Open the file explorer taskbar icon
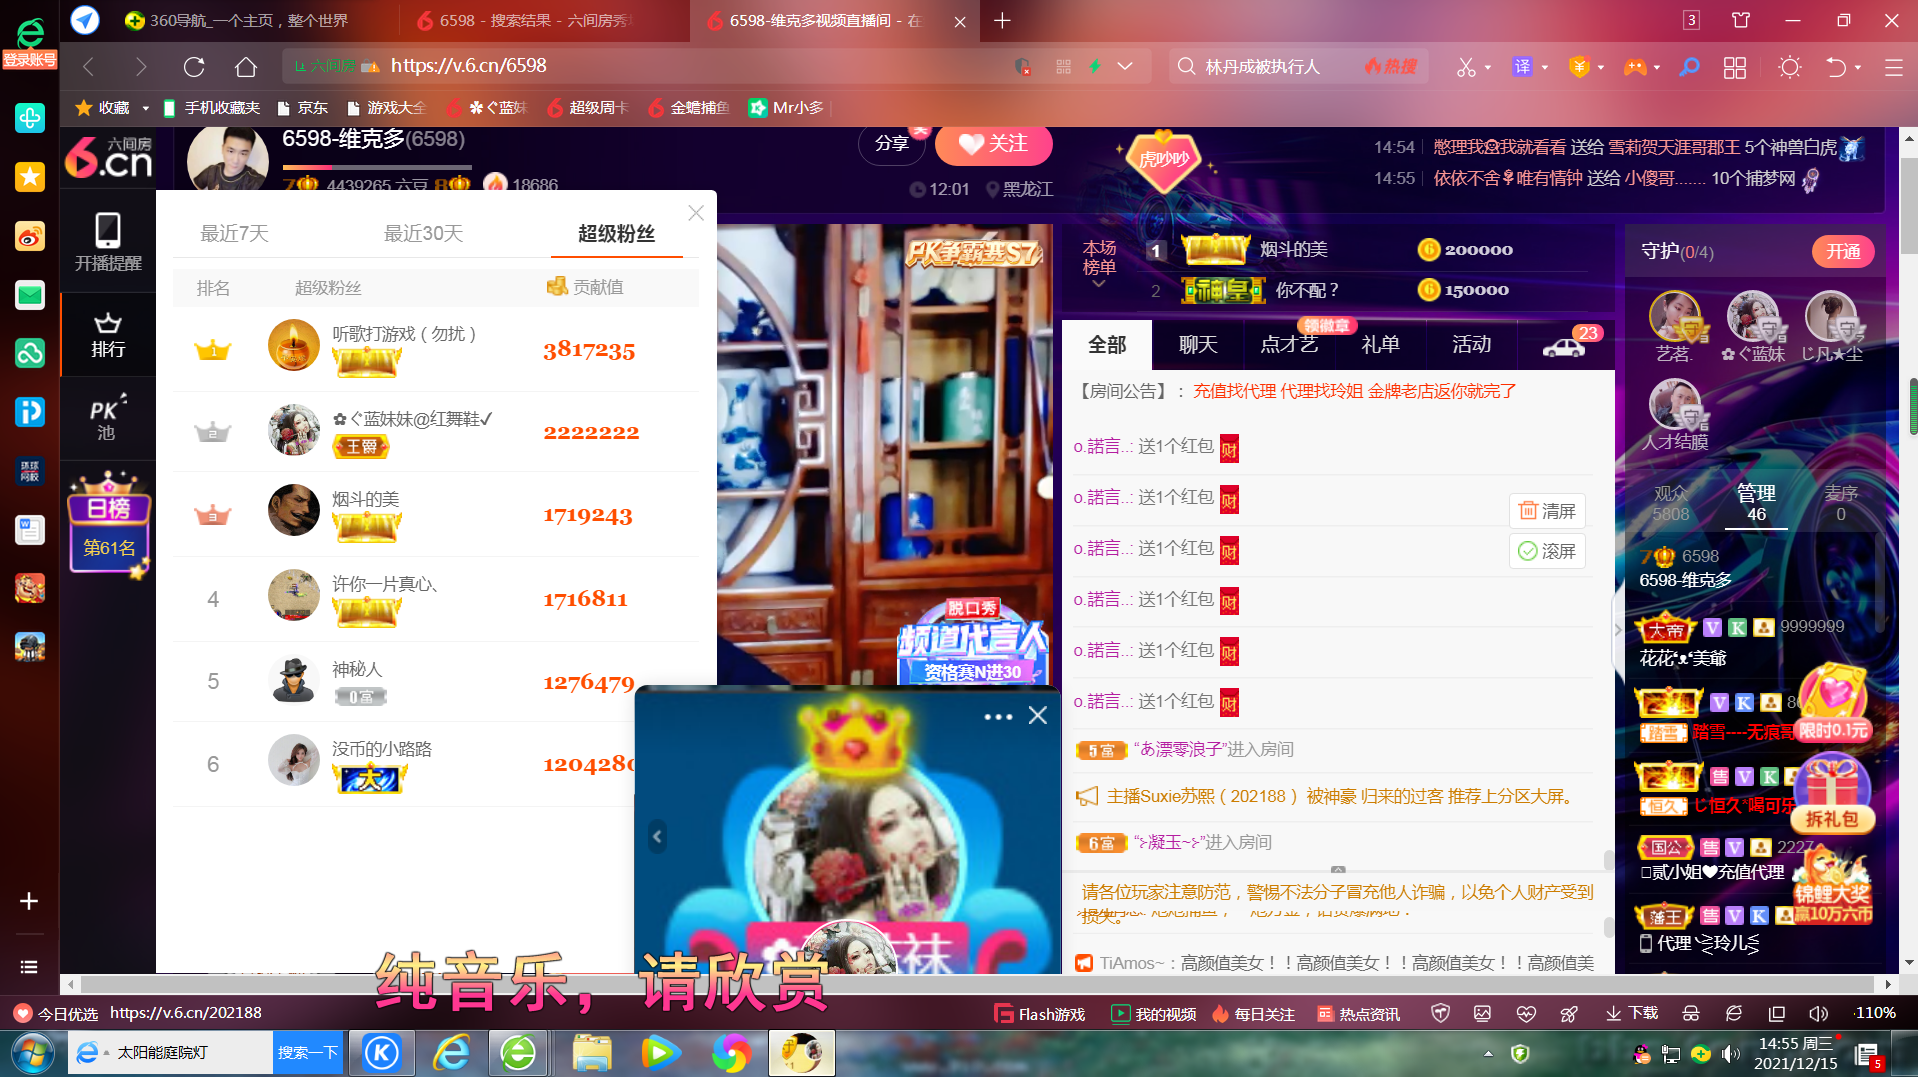This screenshot has height=1077, width=1918. pos(592,1053)
